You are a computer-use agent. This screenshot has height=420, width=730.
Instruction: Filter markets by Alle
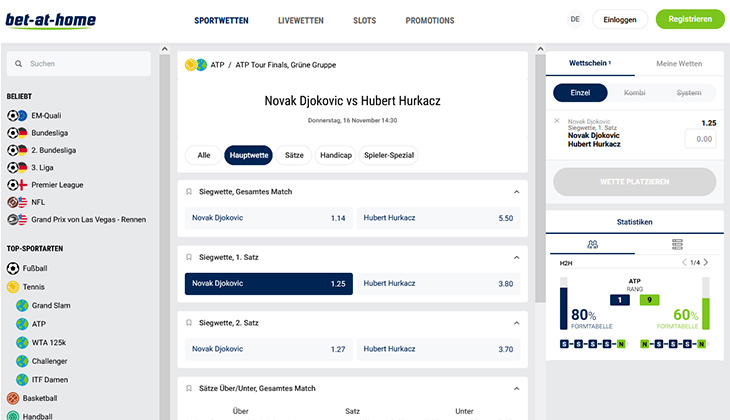203,155
